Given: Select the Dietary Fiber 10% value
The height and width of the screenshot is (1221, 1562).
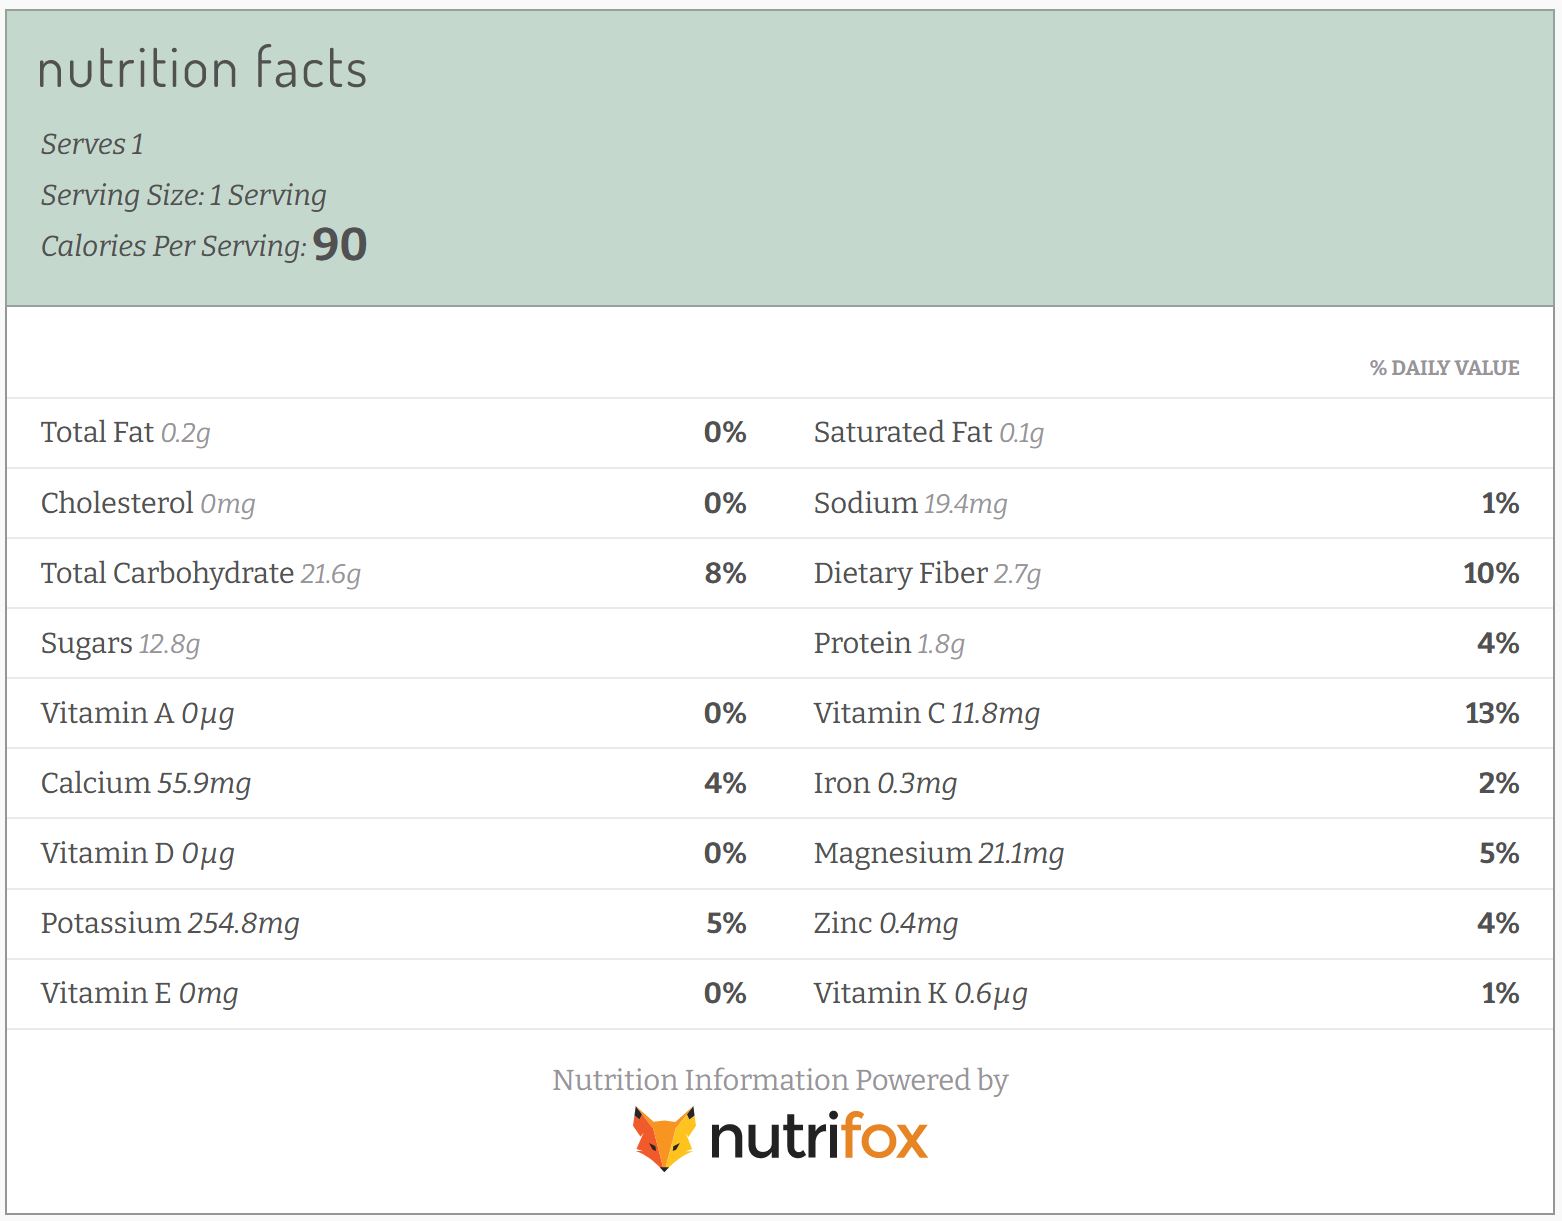Looking at the screenshot, I should click(x=1491, y=573).
